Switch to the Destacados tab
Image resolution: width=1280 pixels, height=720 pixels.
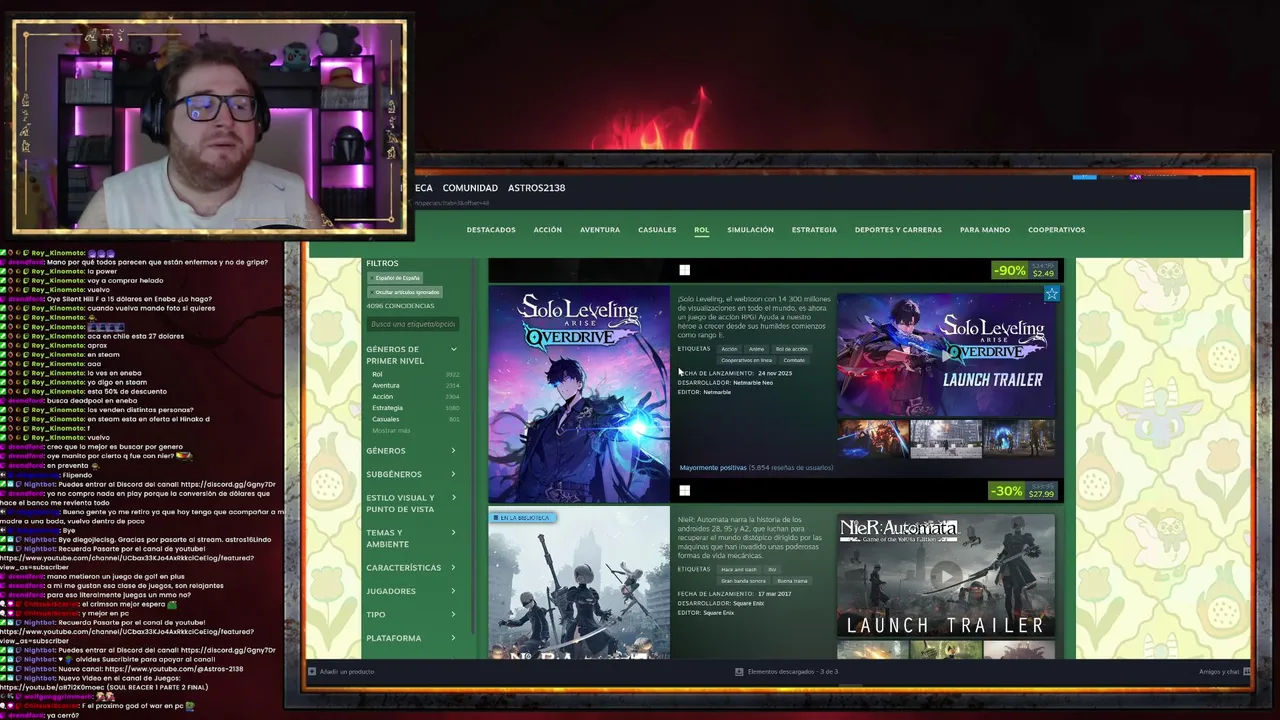point(491,230)
